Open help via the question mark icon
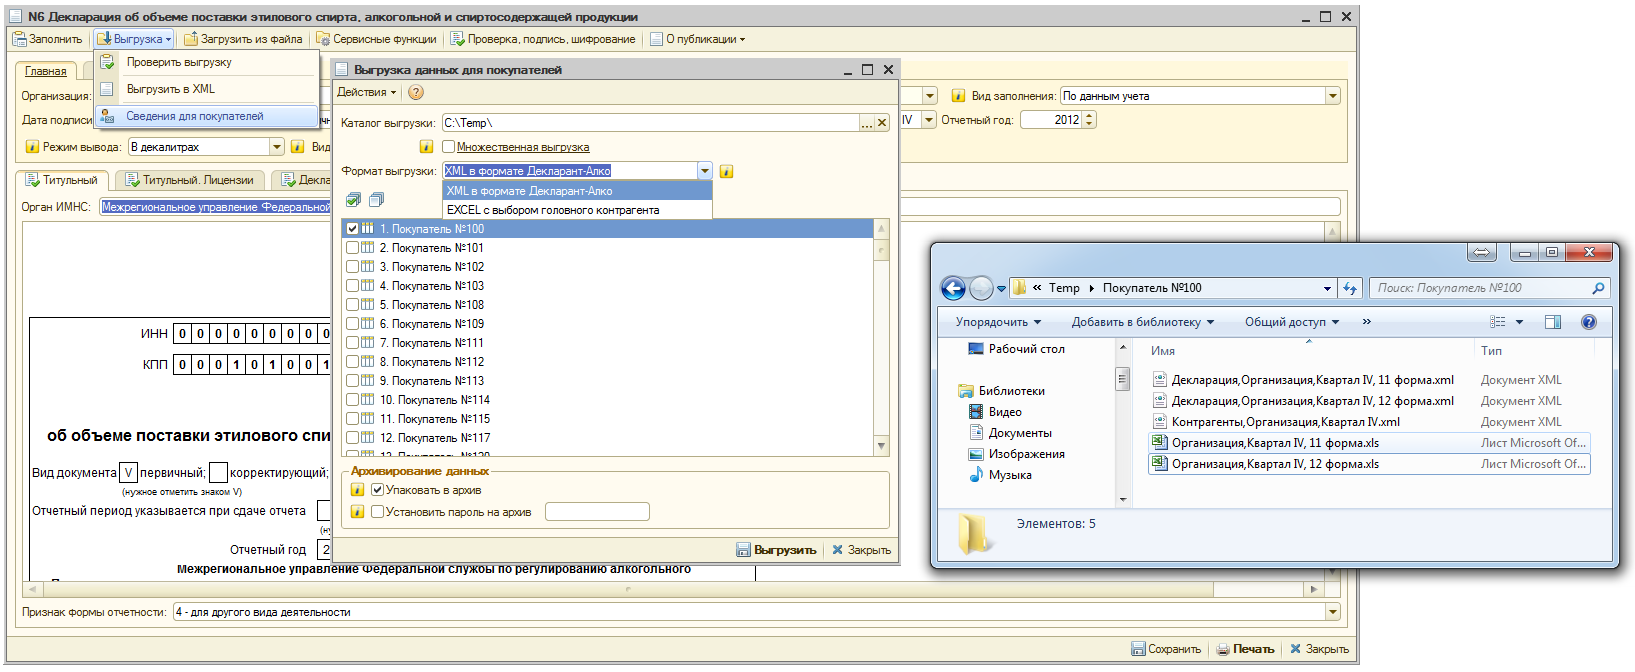1635x672 pixels. click(416, 92)
